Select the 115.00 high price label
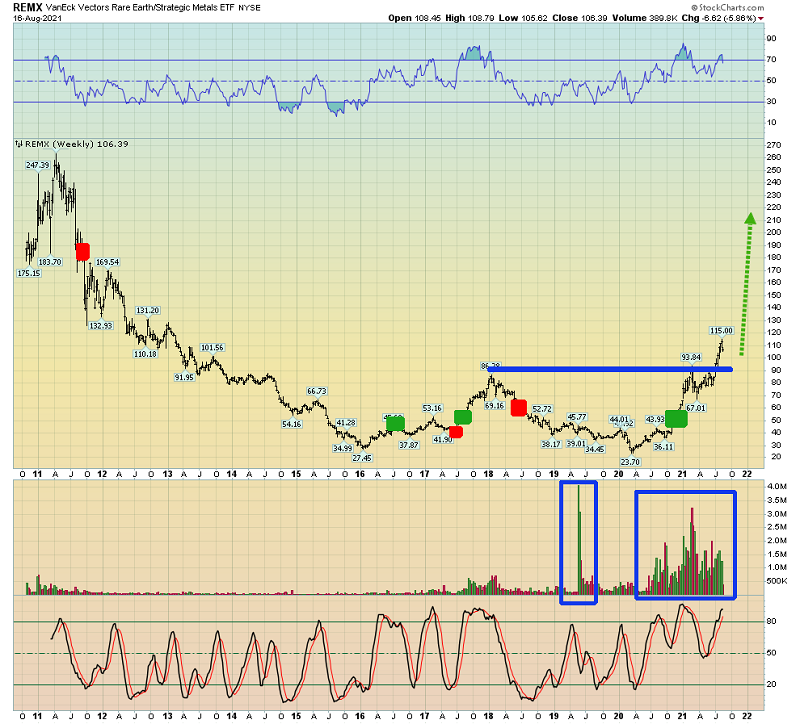The width and height of the screenshot is (800, 724). pyautogui.click(x=721, y=330)
